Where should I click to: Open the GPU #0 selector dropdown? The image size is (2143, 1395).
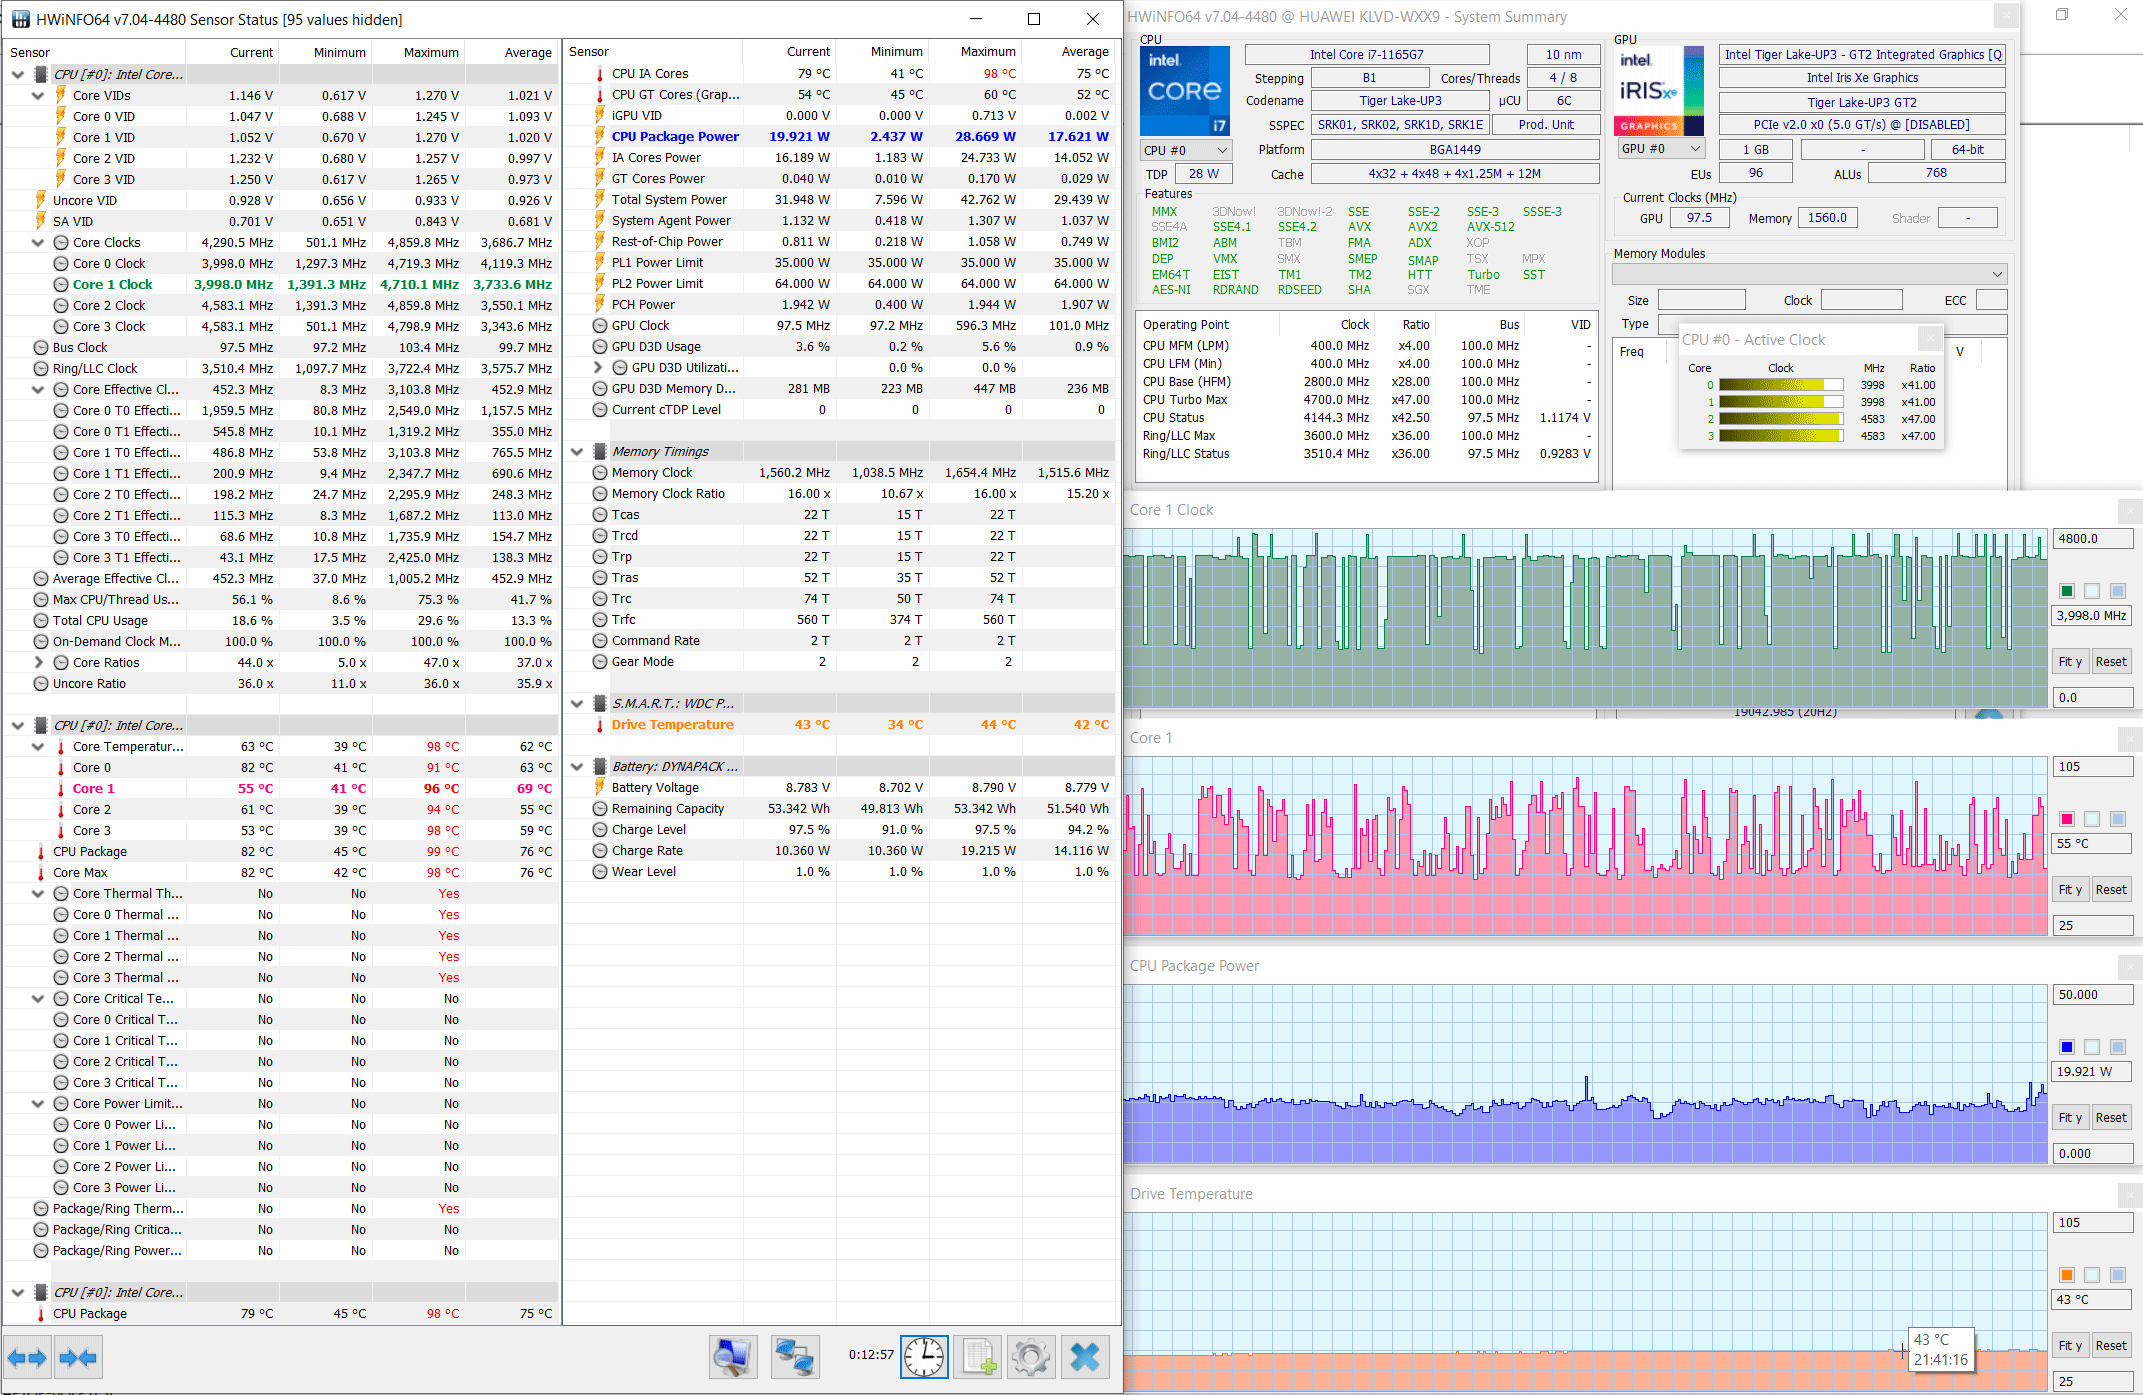(1661, 148)
